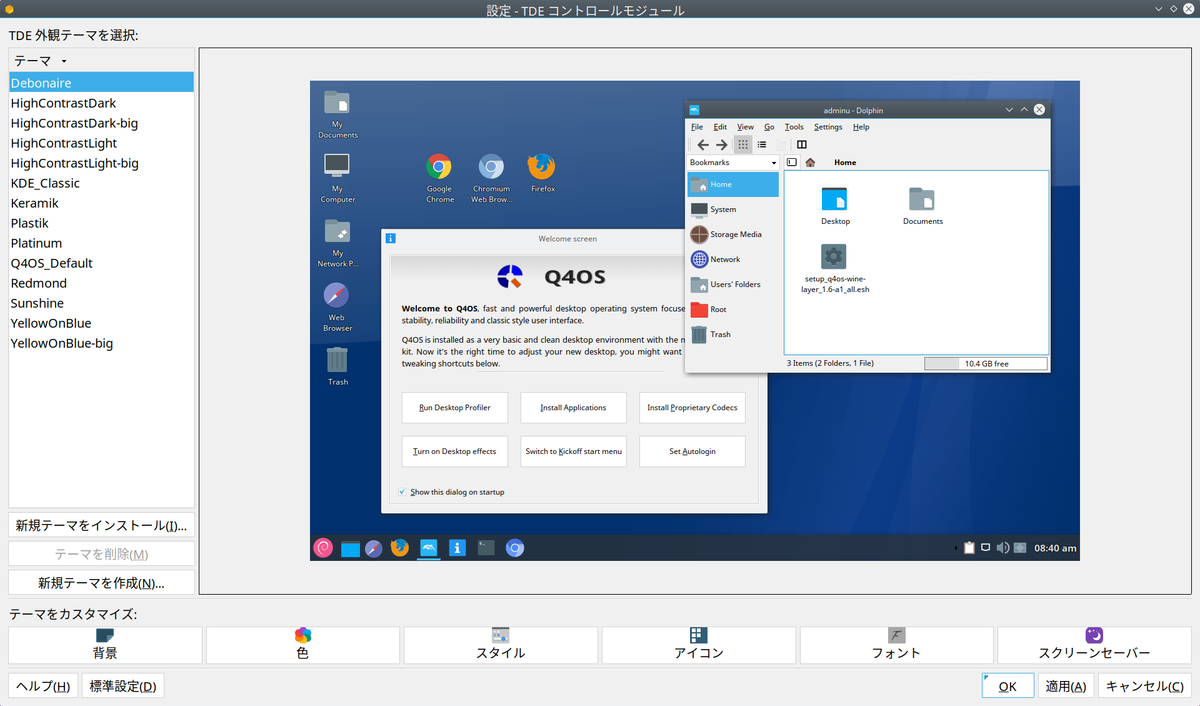Click the split view icon in Dolphin toolbar

coord(802,145)
